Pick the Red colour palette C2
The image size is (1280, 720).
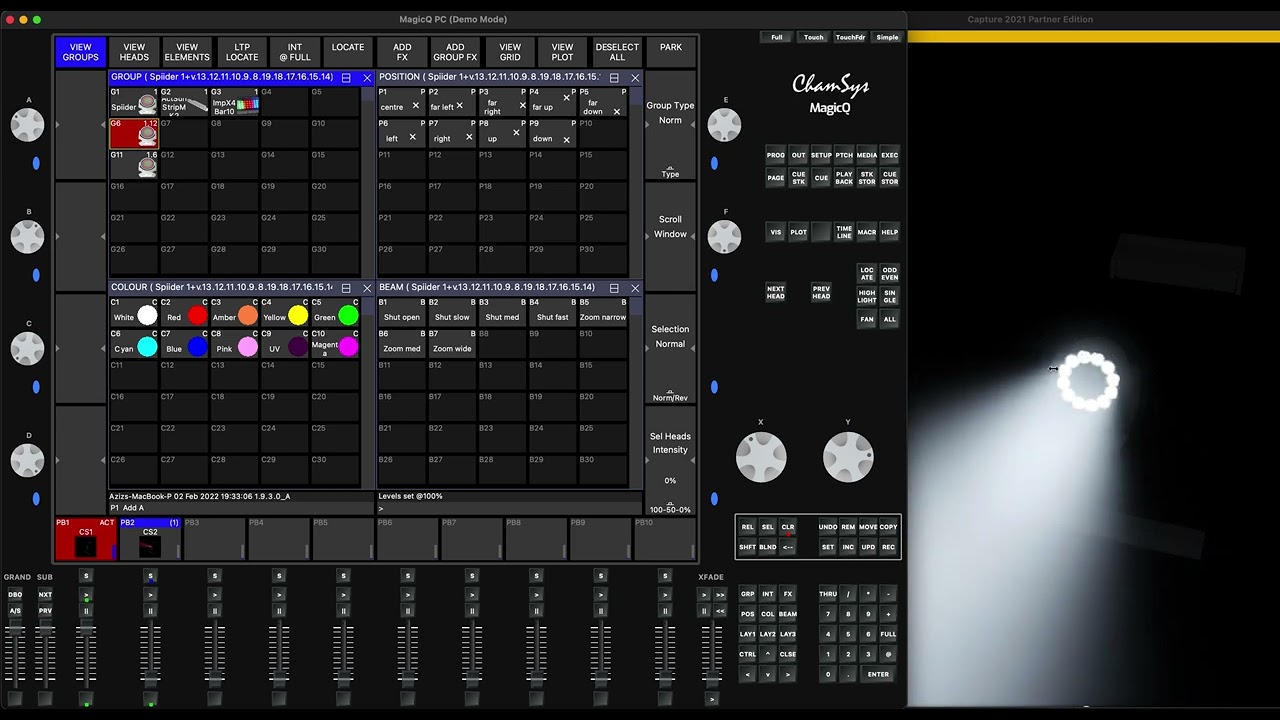pos(184,312)
